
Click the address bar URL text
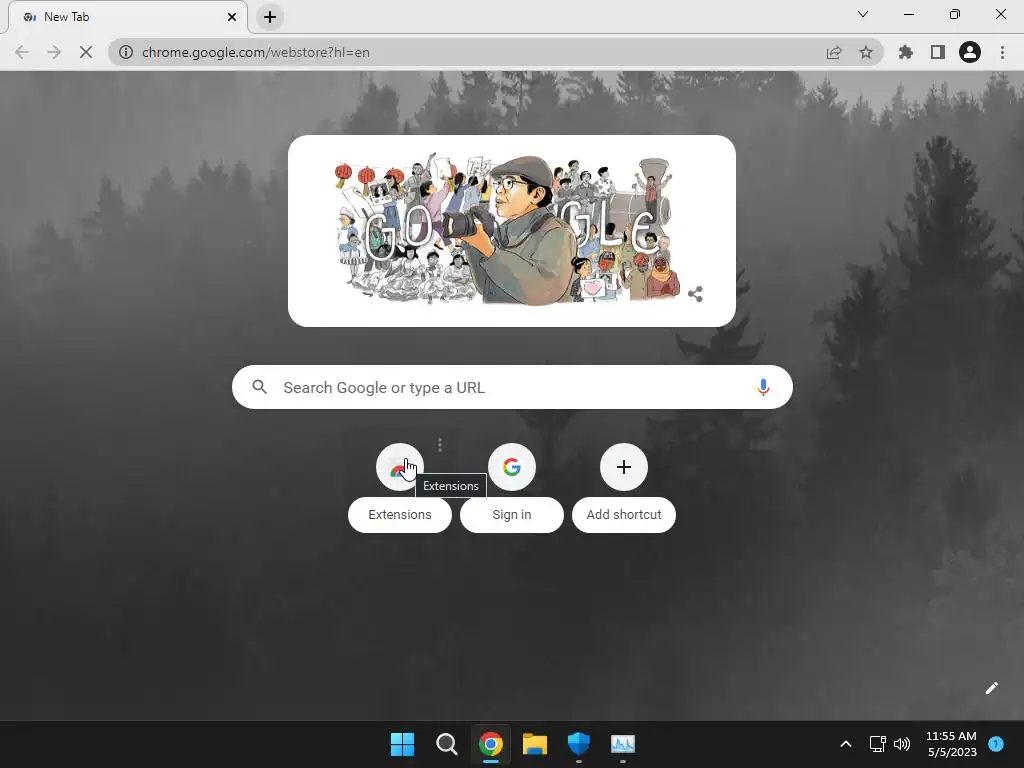pos(255,52)
